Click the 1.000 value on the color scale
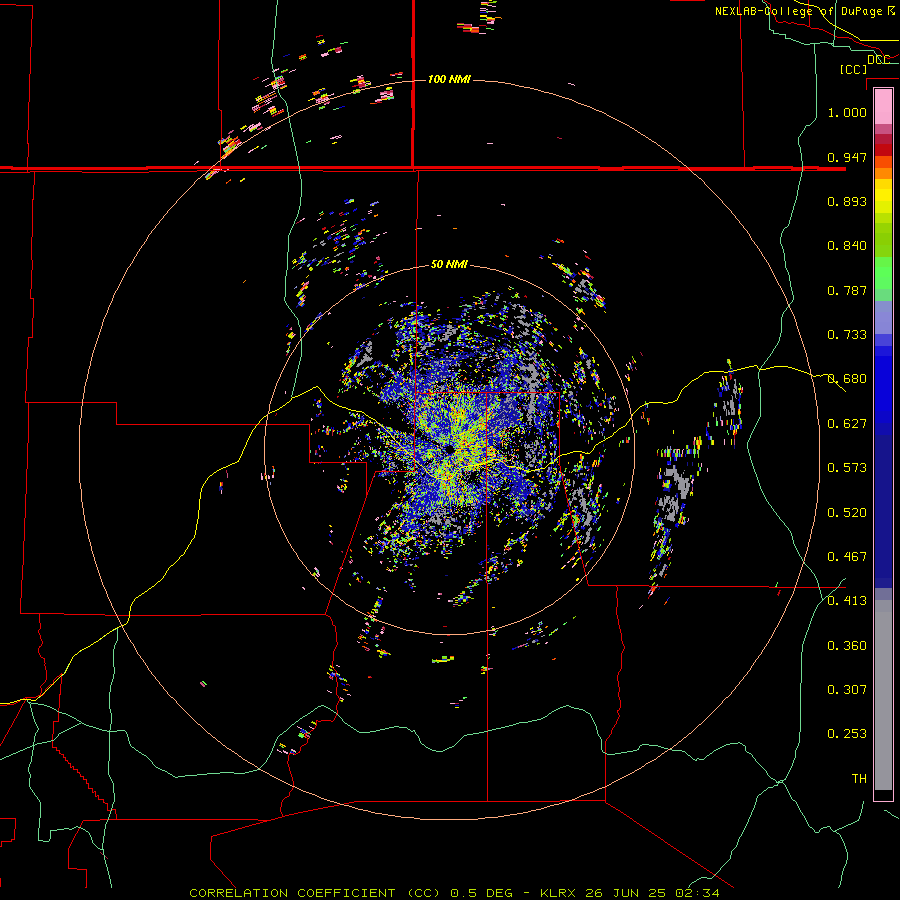 847,112
